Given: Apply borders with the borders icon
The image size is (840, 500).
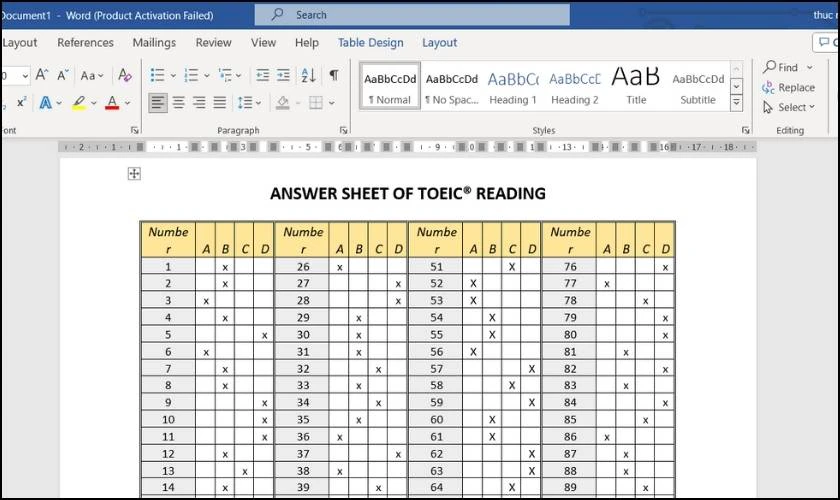Looking at the screenshot, I should pyautogui.click(x=316, y=102).
